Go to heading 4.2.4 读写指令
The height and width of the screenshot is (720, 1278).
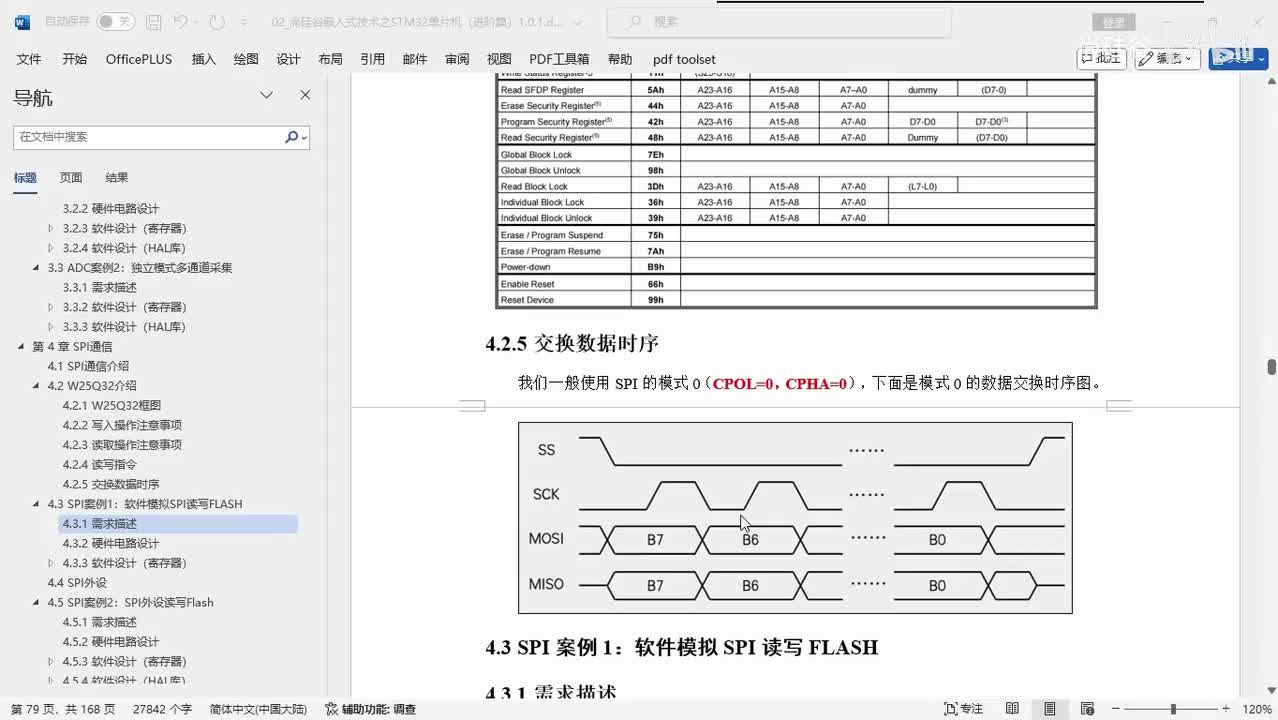100,464
